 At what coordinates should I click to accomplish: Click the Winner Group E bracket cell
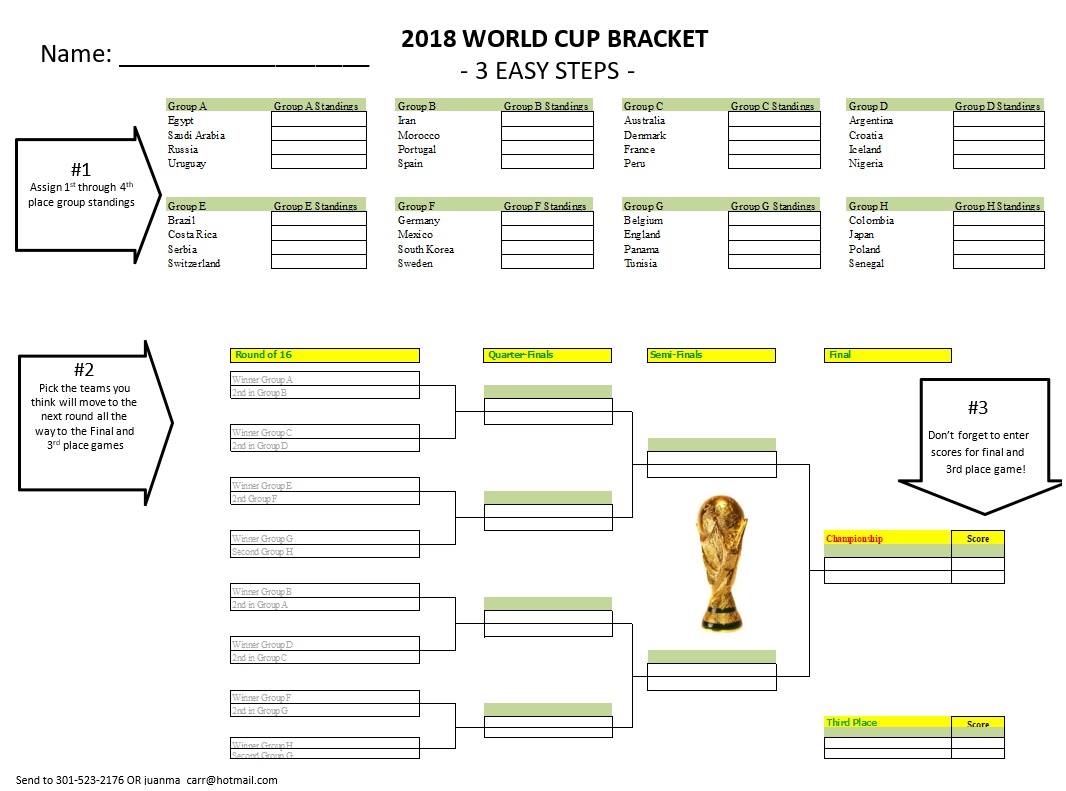pos(324,484)
